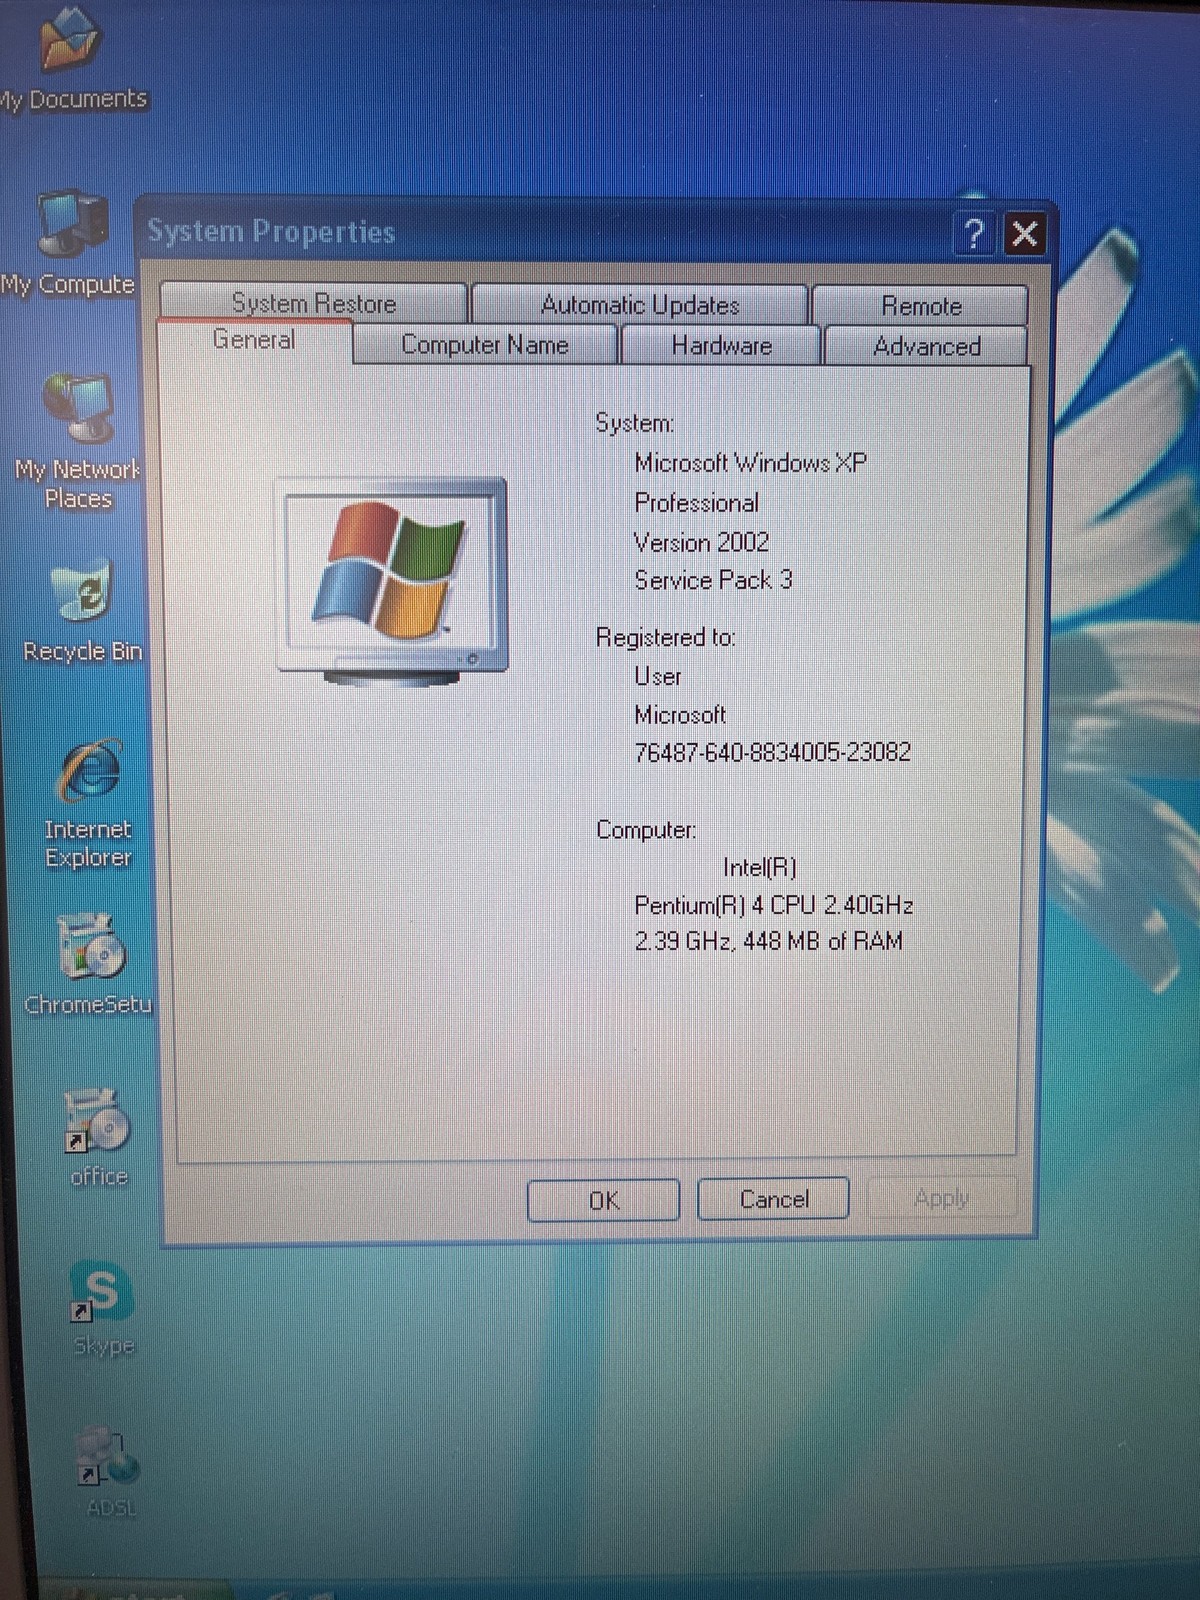The image size is (1200, 1600).
Task: Click the Version 2002 text
Action: 701,542
